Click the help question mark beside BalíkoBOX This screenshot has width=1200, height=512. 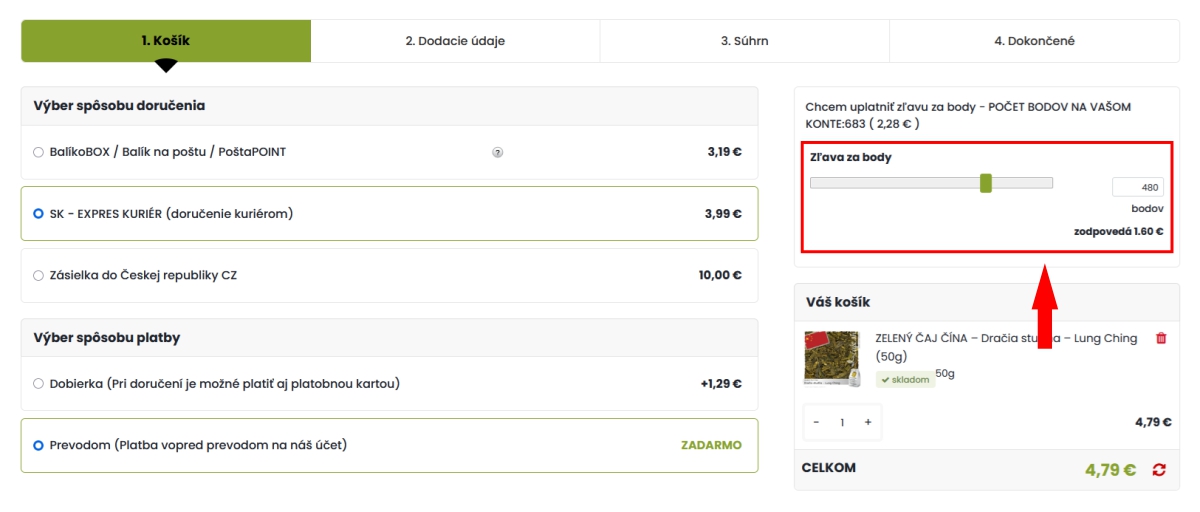(x=497, y=153)
